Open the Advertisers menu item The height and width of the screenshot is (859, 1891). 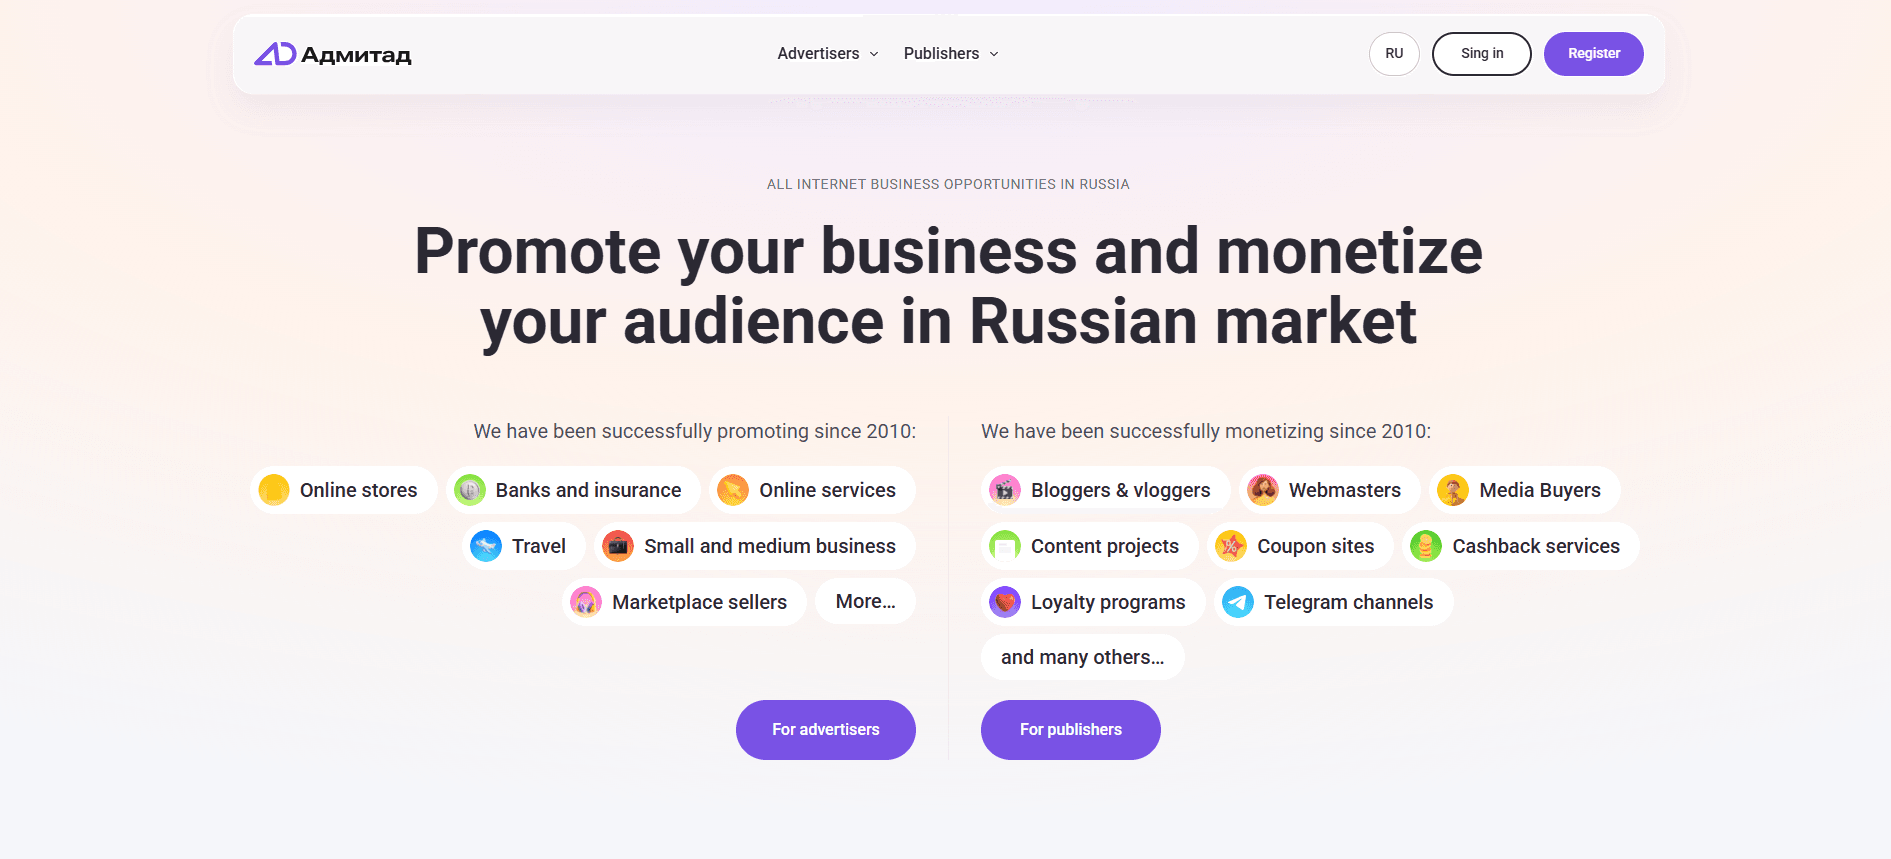click(x=818, y=54)
